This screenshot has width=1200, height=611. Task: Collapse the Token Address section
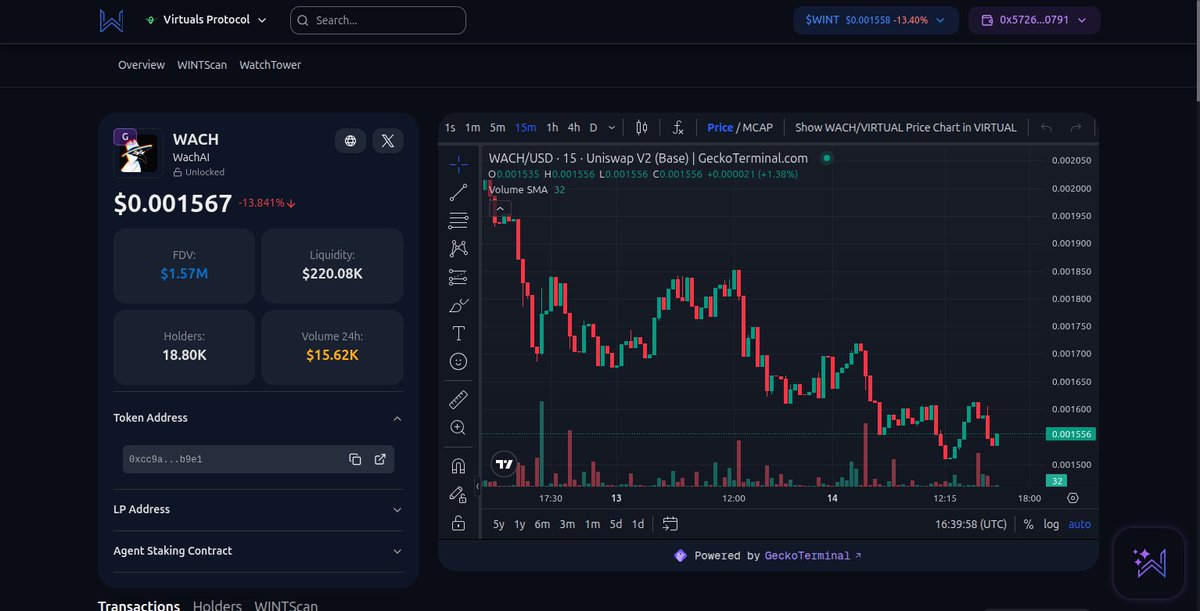click(258, 418)
